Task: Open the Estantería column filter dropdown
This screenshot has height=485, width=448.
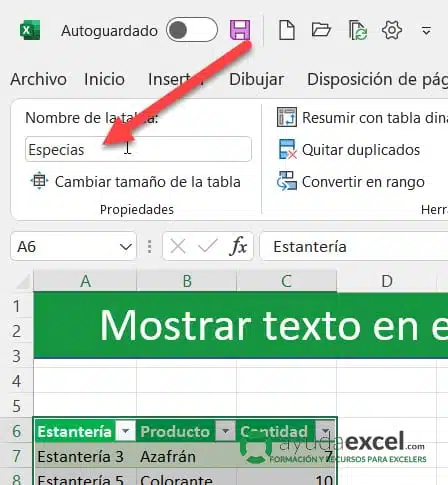Action: (125, 431)
